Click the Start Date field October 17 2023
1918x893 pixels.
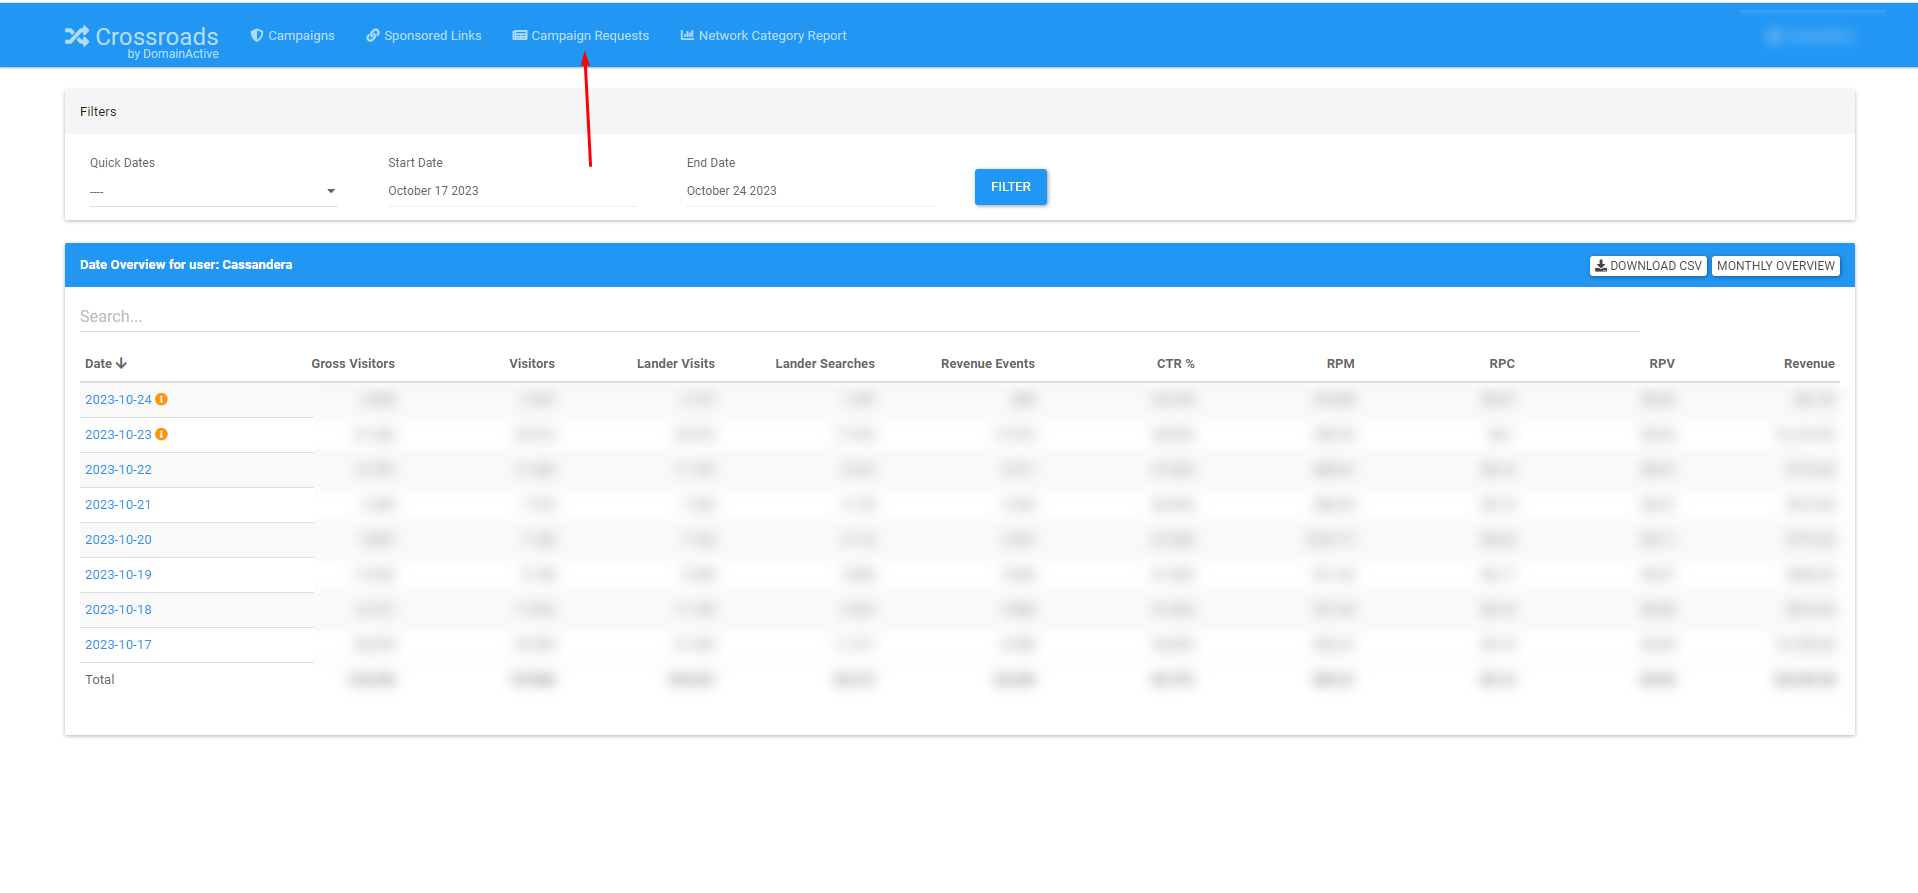coord(512,191)
